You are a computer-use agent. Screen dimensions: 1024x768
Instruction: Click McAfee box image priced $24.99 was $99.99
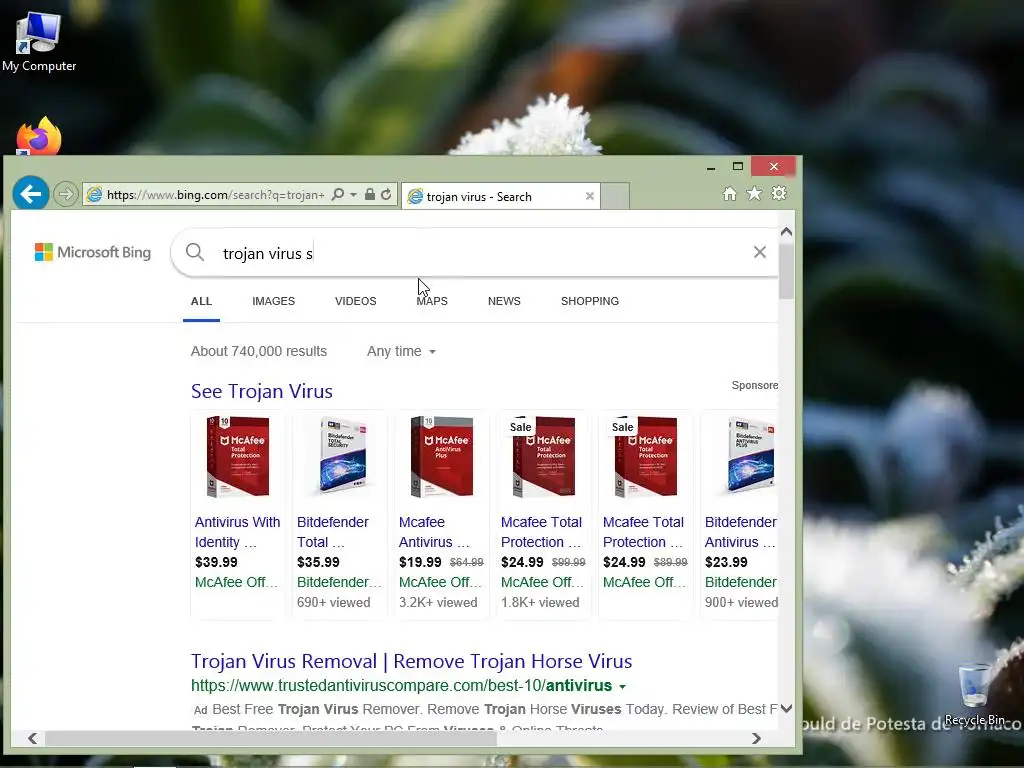[544, 456]
